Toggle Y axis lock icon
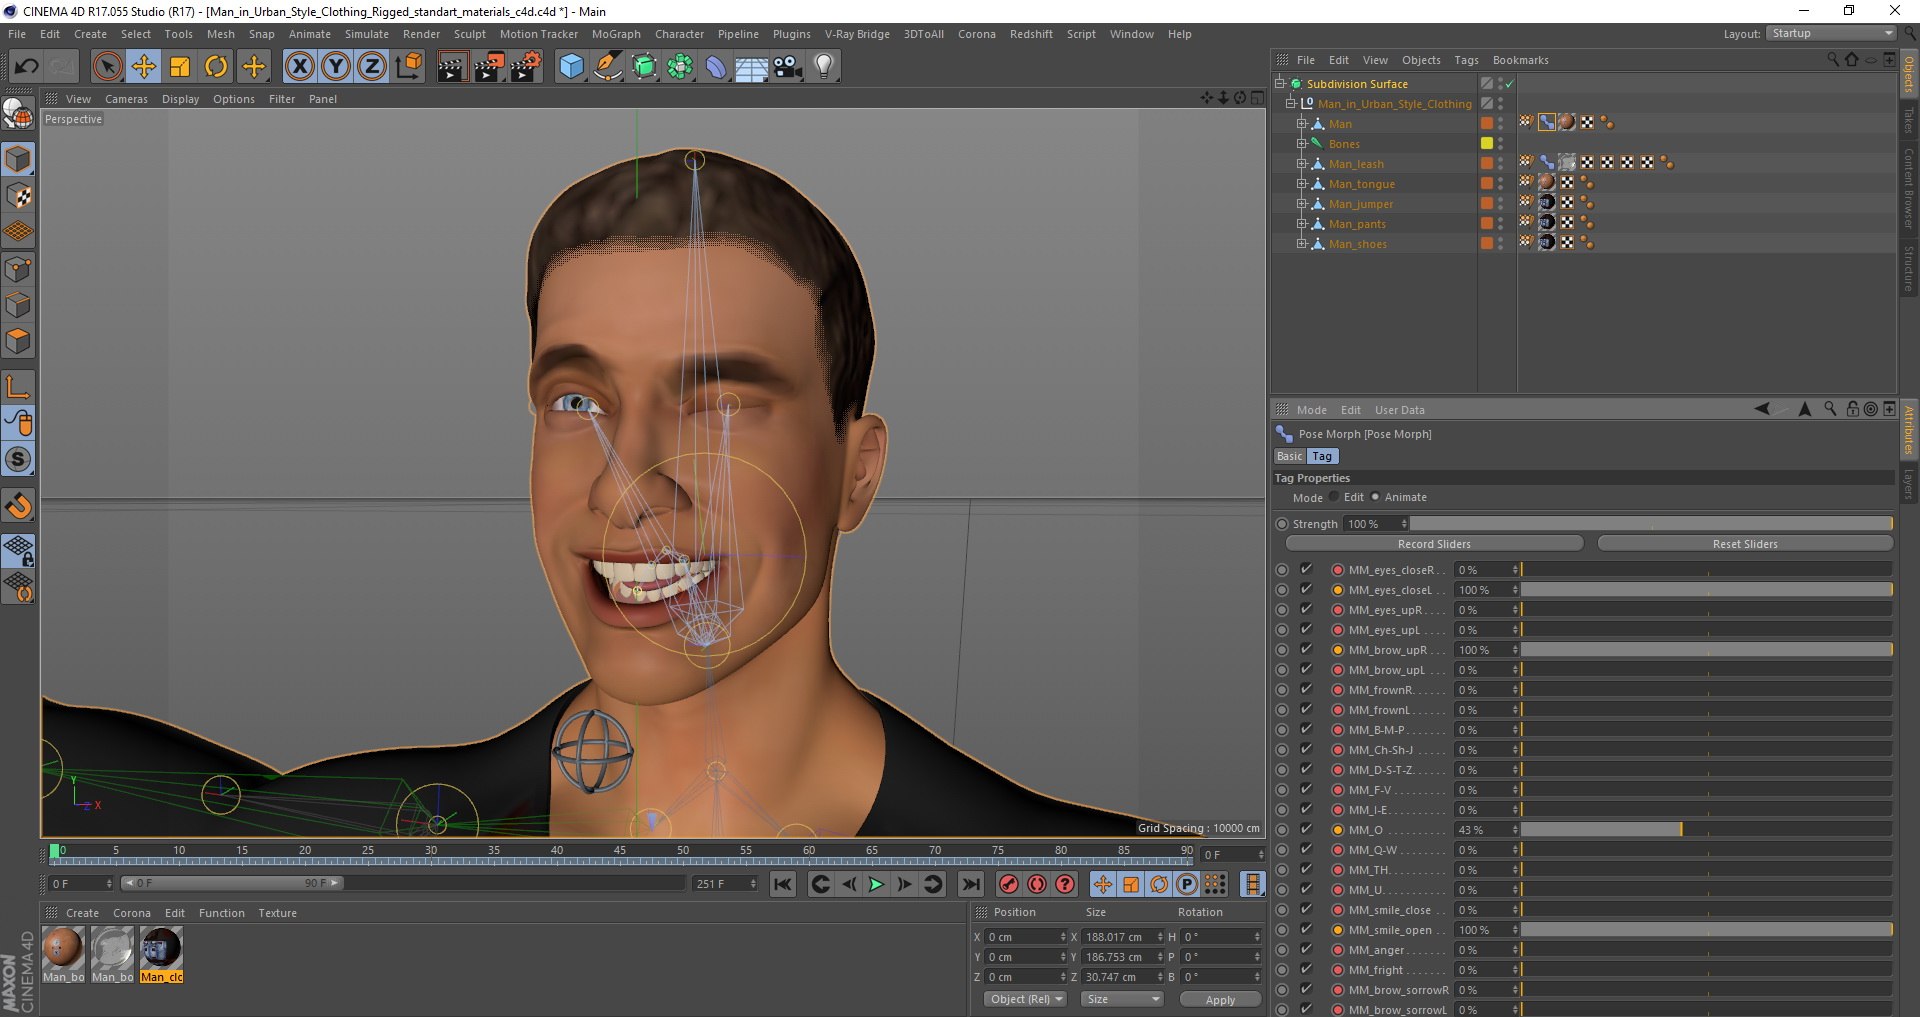This screenshot has width=1920, height=1017. [336, 67]
